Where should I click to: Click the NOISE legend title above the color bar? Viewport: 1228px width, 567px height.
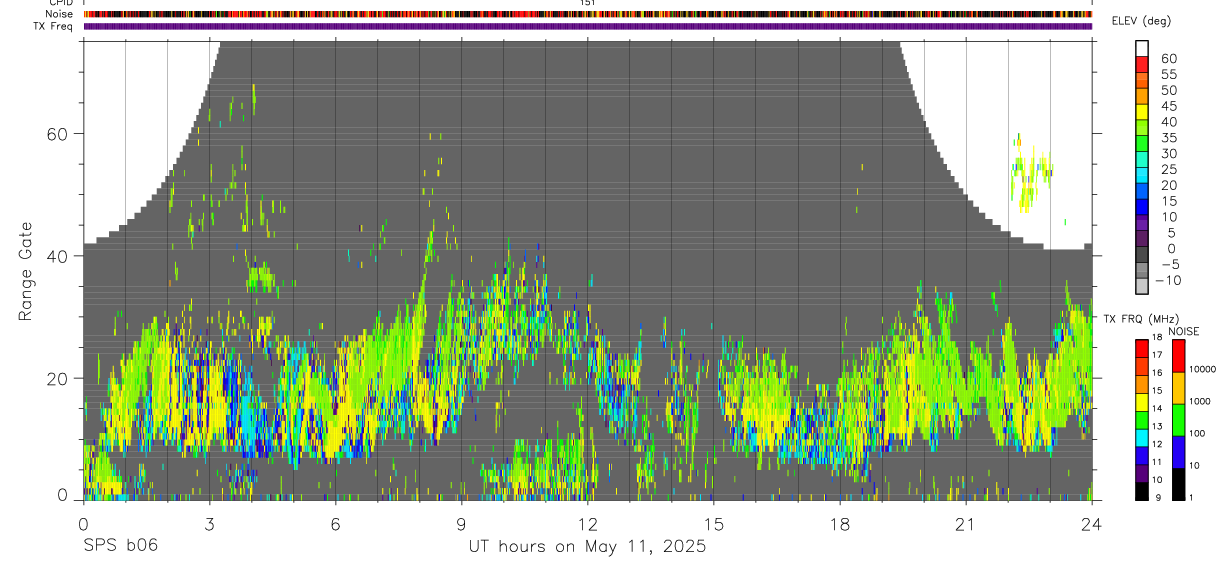tap(1184, 331)
